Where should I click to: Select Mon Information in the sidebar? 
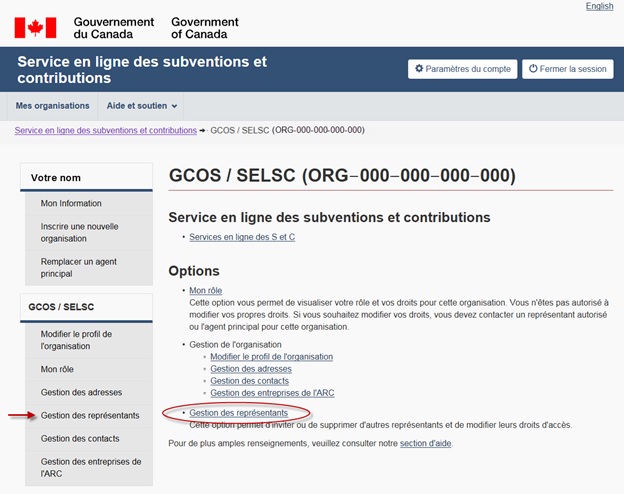click(x=71, y=203)
